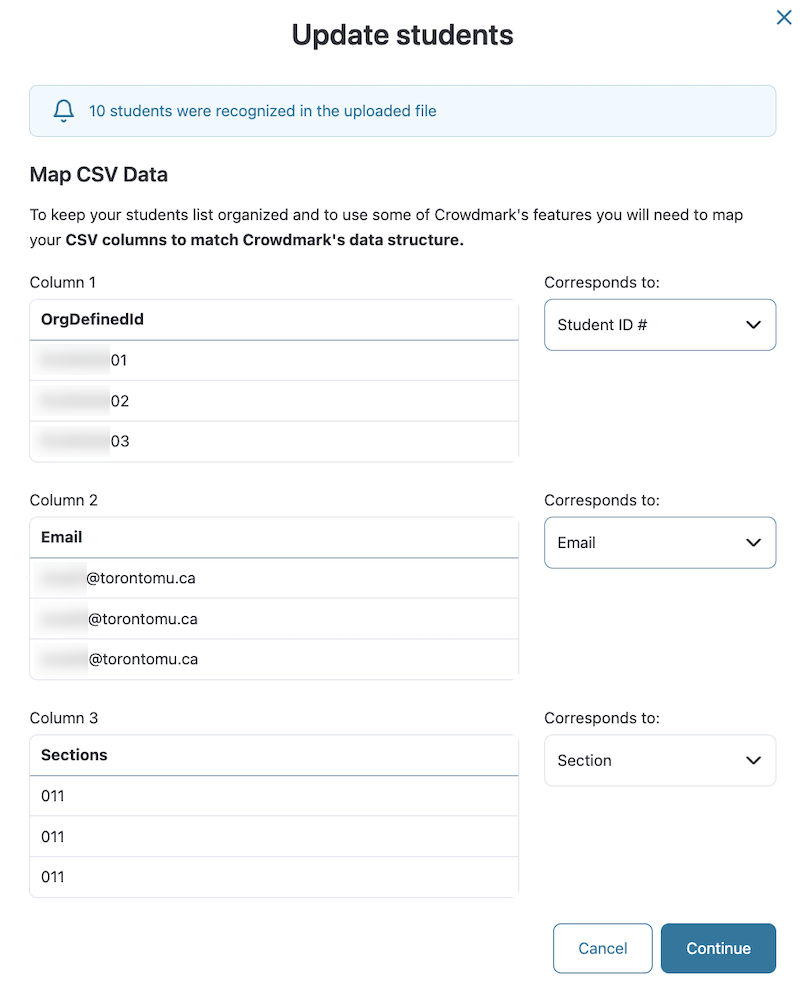Image resolution: width=800 pixels, height=994 pixels.
Task: Click the Column 3 label
Action: (64, 719)
